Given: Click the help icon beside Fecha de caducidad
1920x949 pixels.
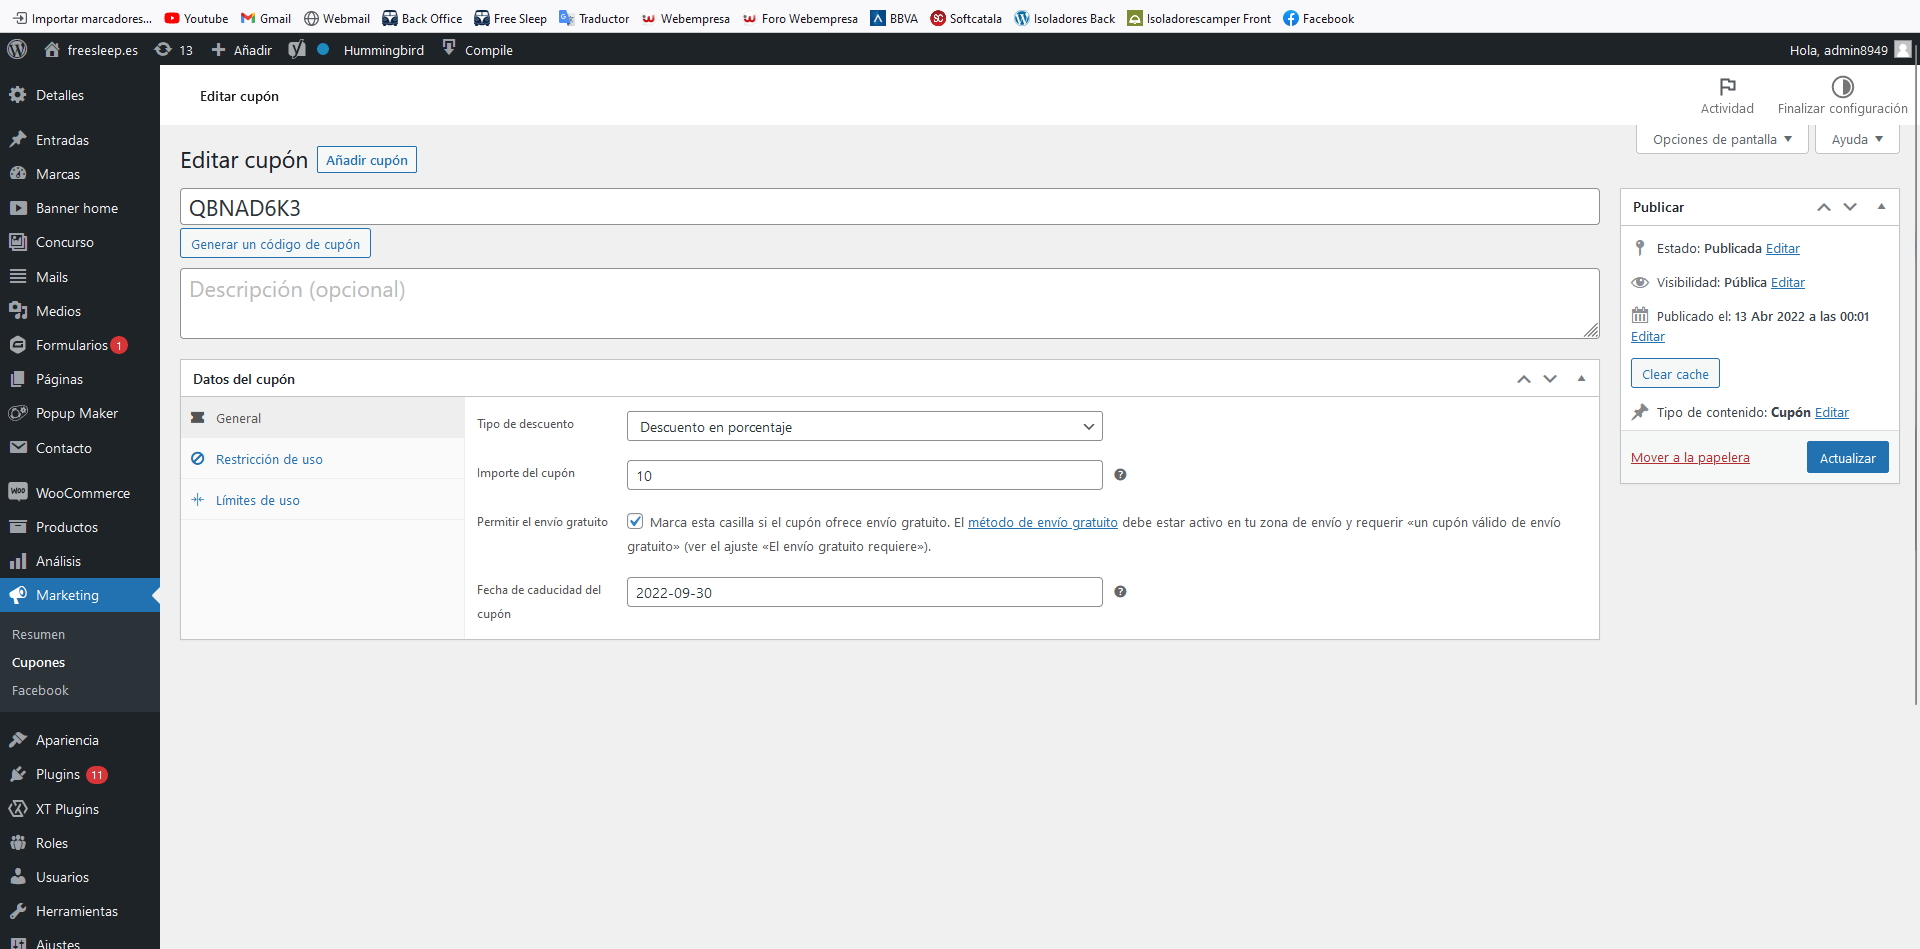Looking at the screenshot, I should point(1120,591).
